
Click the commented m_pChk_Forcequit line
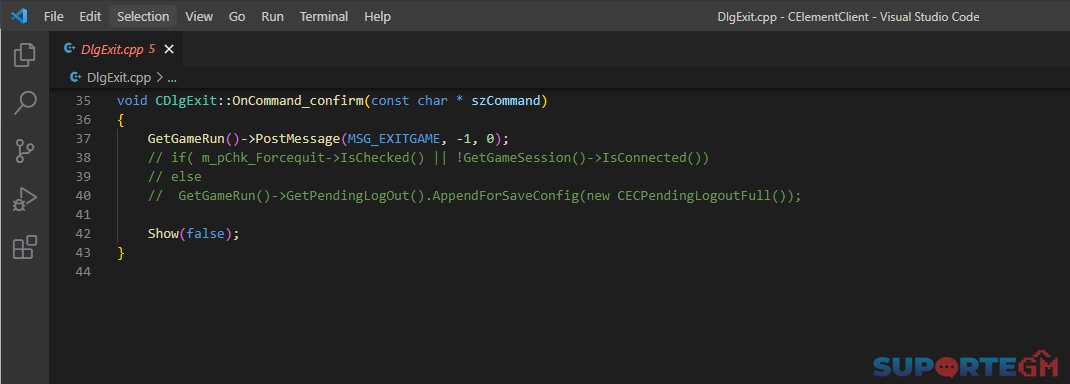point(429,158)
